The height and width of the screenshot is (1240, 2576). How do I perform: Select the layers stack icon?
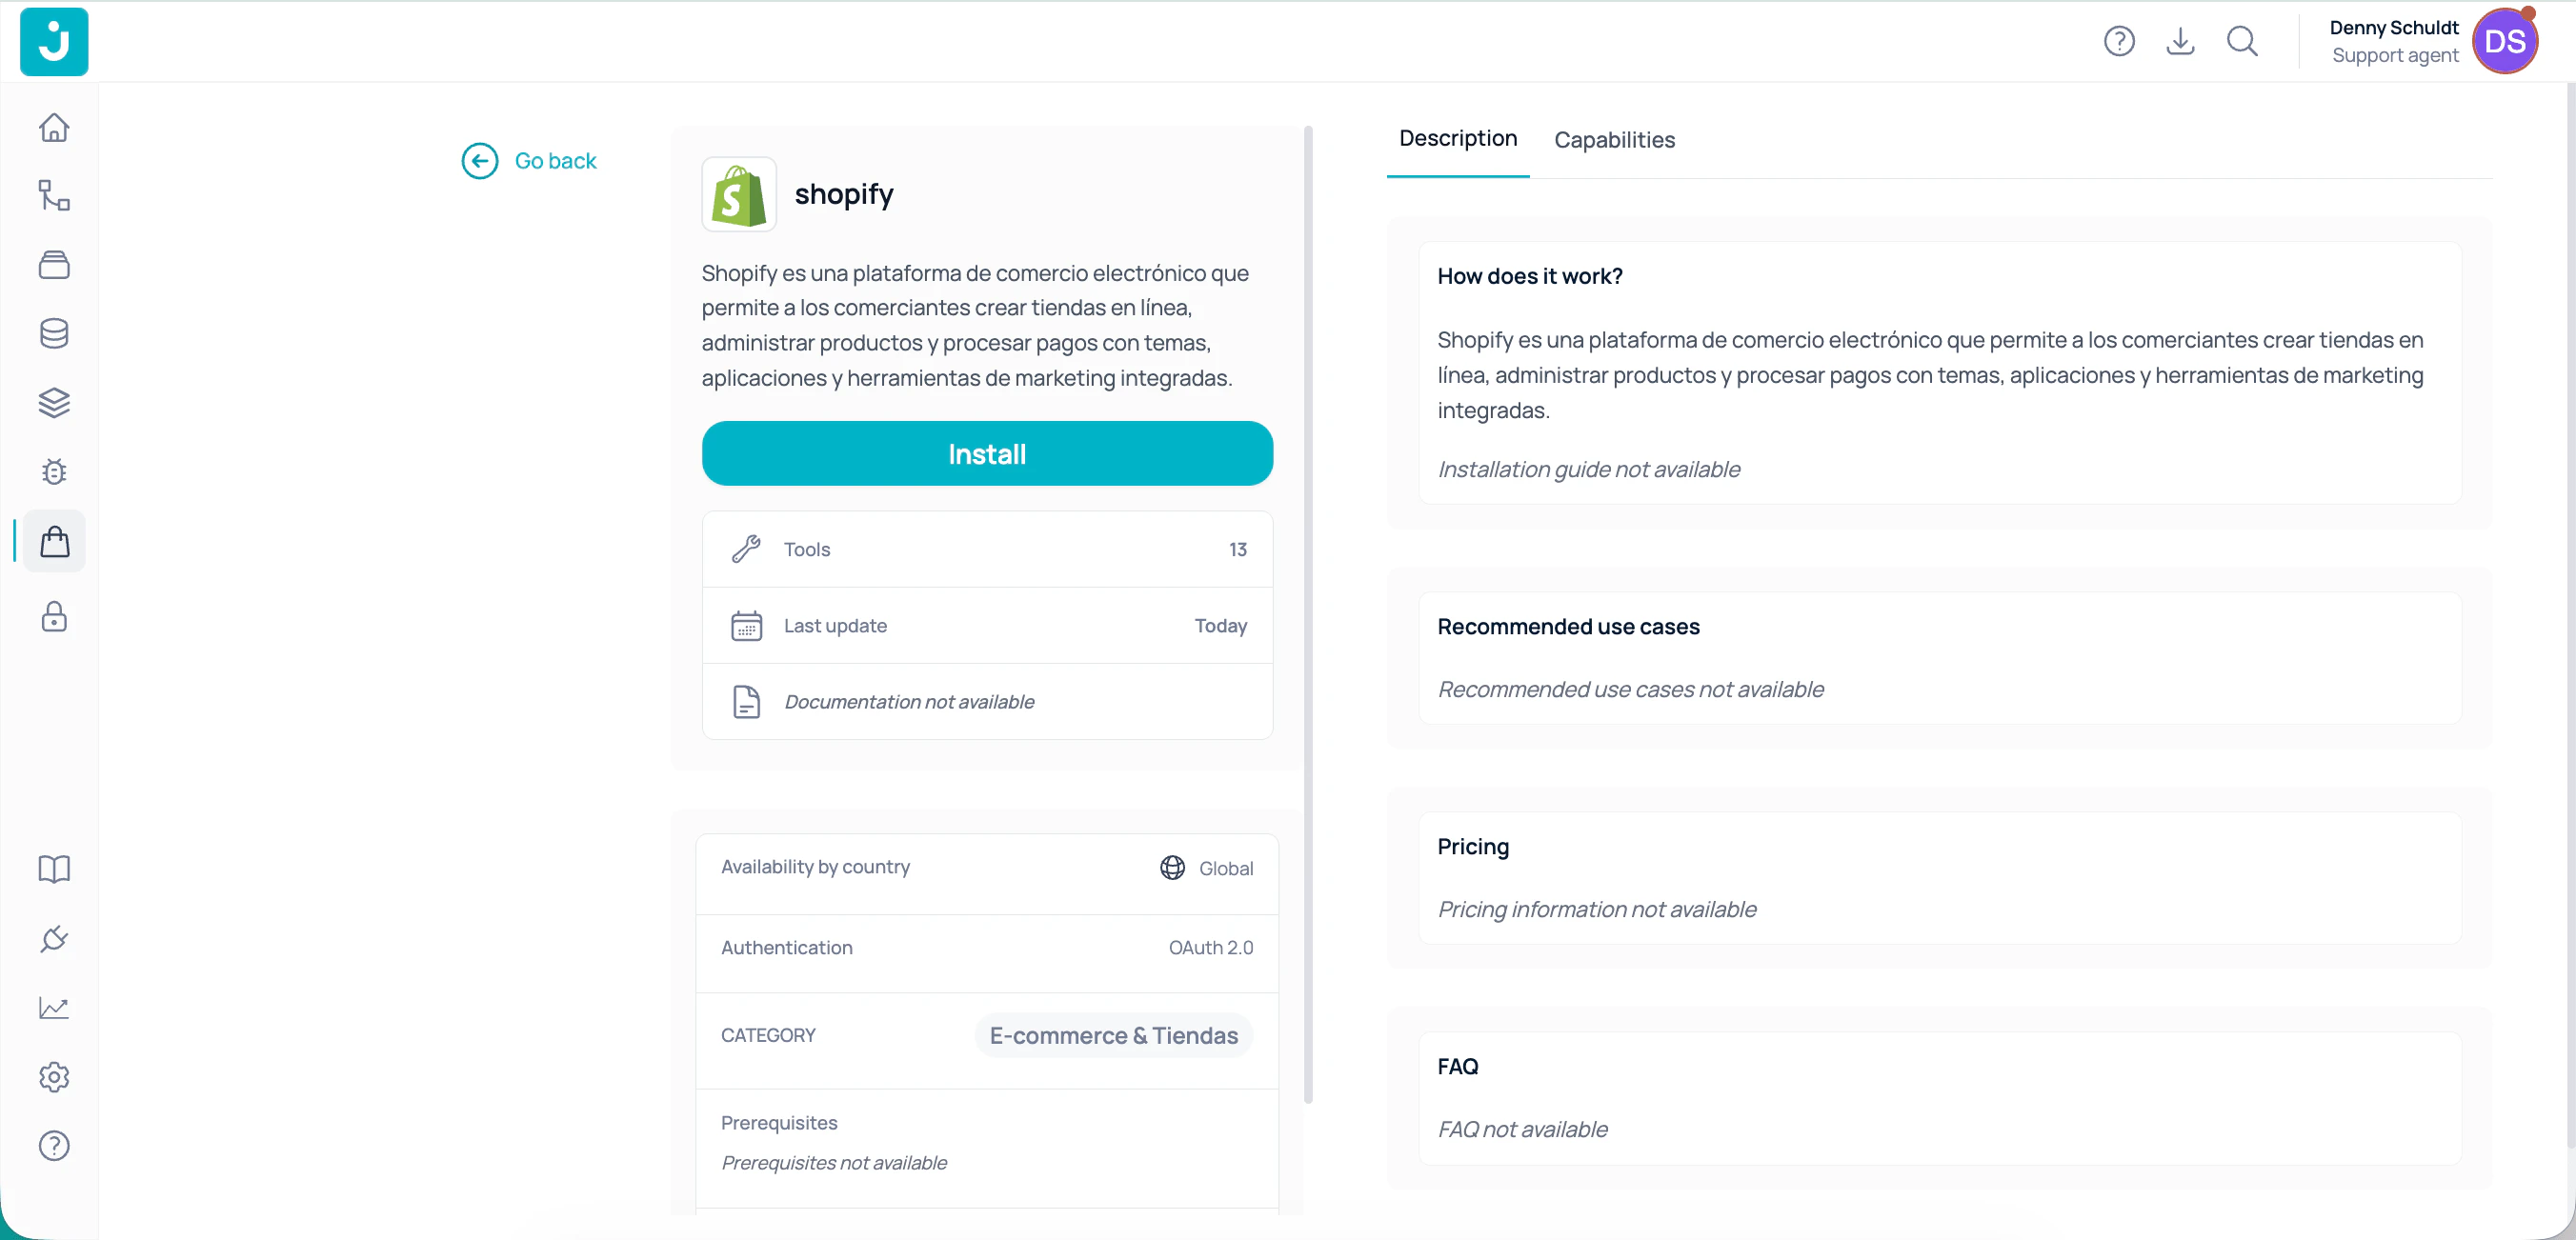point(54,402)
